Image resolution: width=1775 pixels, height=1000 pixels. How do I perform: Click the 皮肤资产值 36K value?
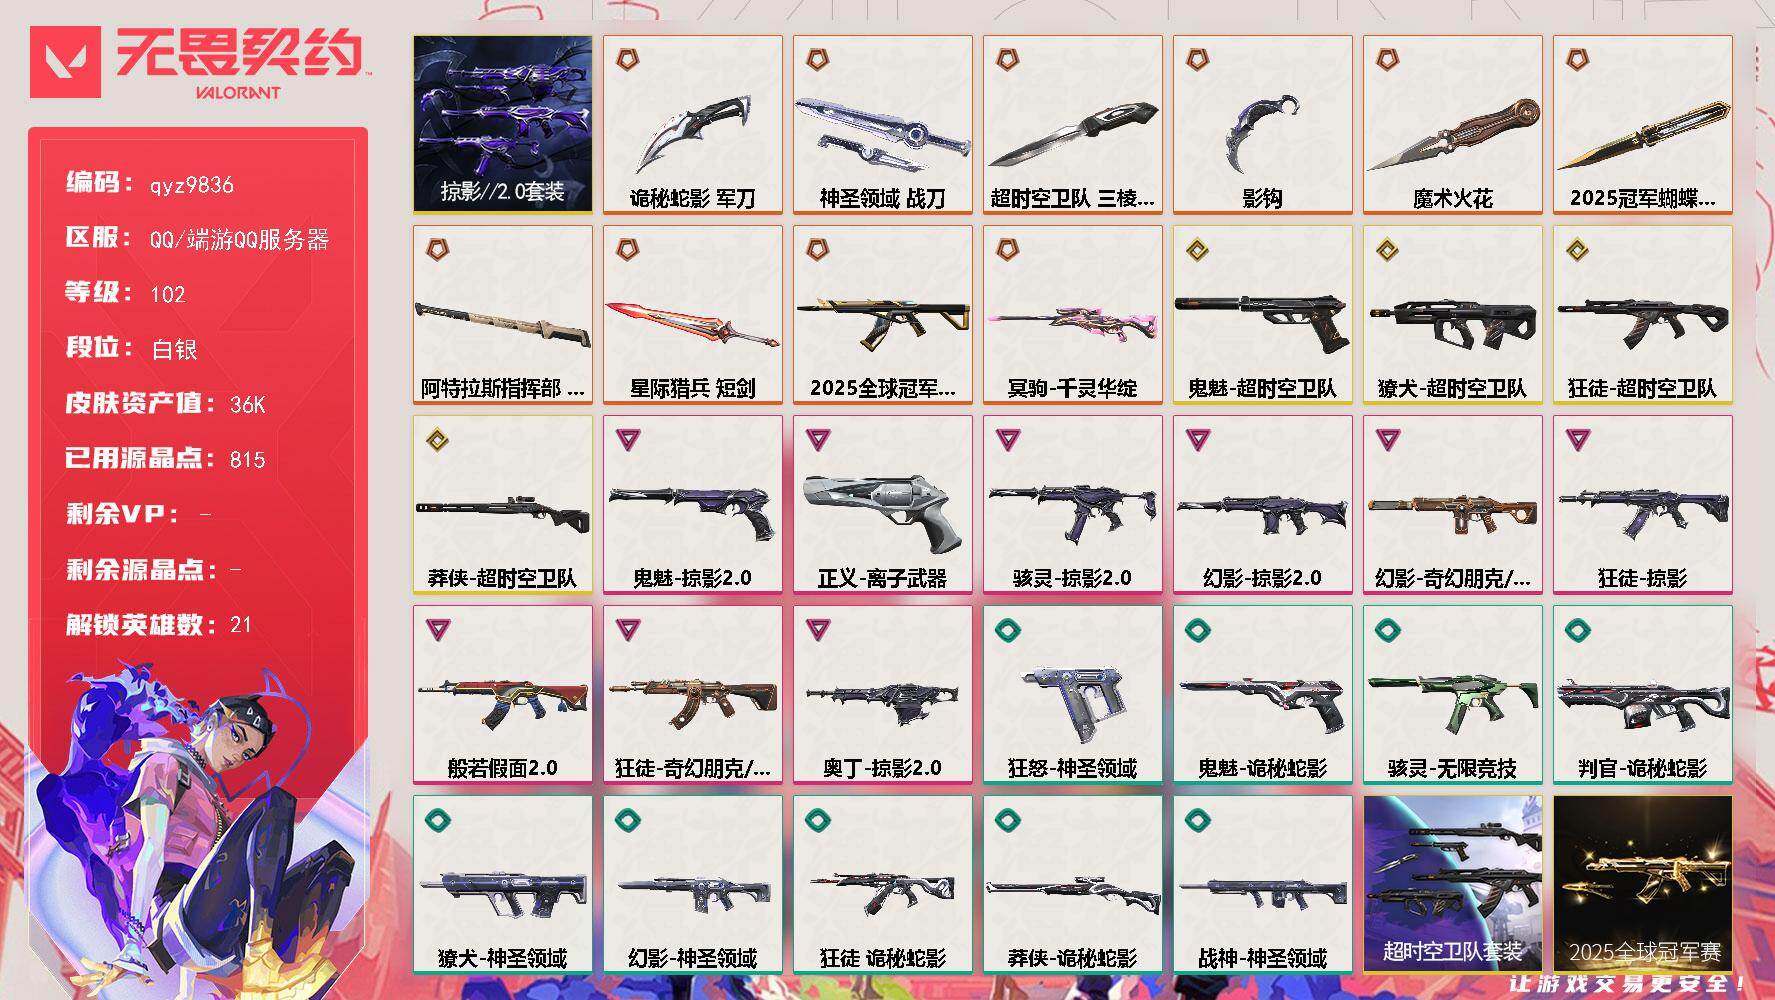[248, 404]
